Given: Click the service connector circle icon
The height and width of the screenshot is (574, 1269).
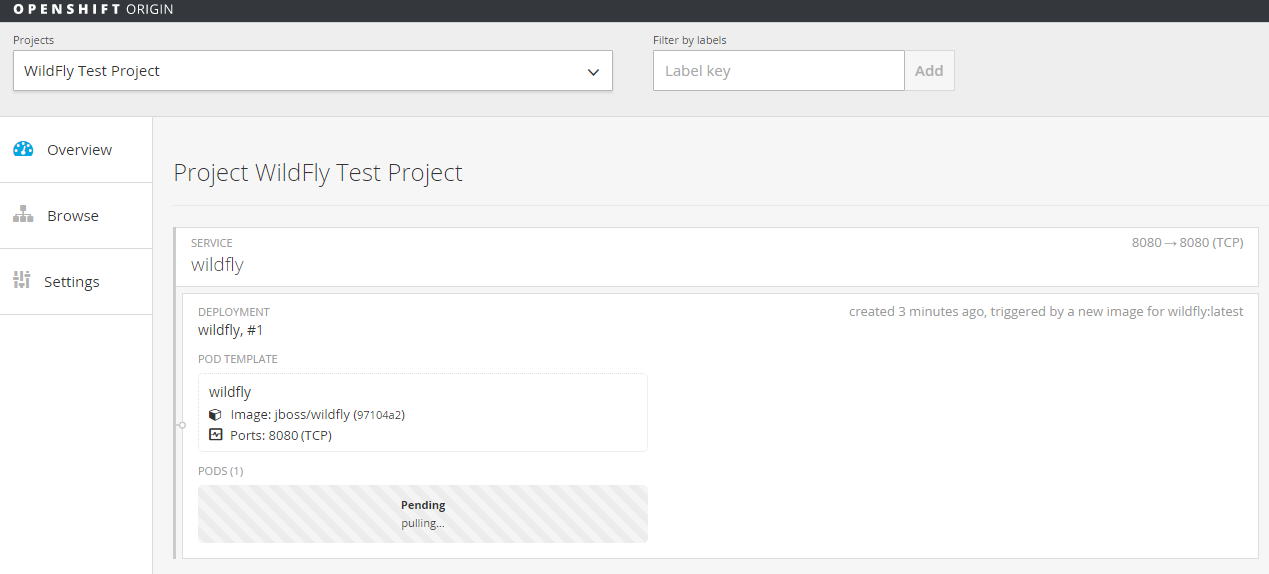Looking at the screenshot, I should (181, 425).
